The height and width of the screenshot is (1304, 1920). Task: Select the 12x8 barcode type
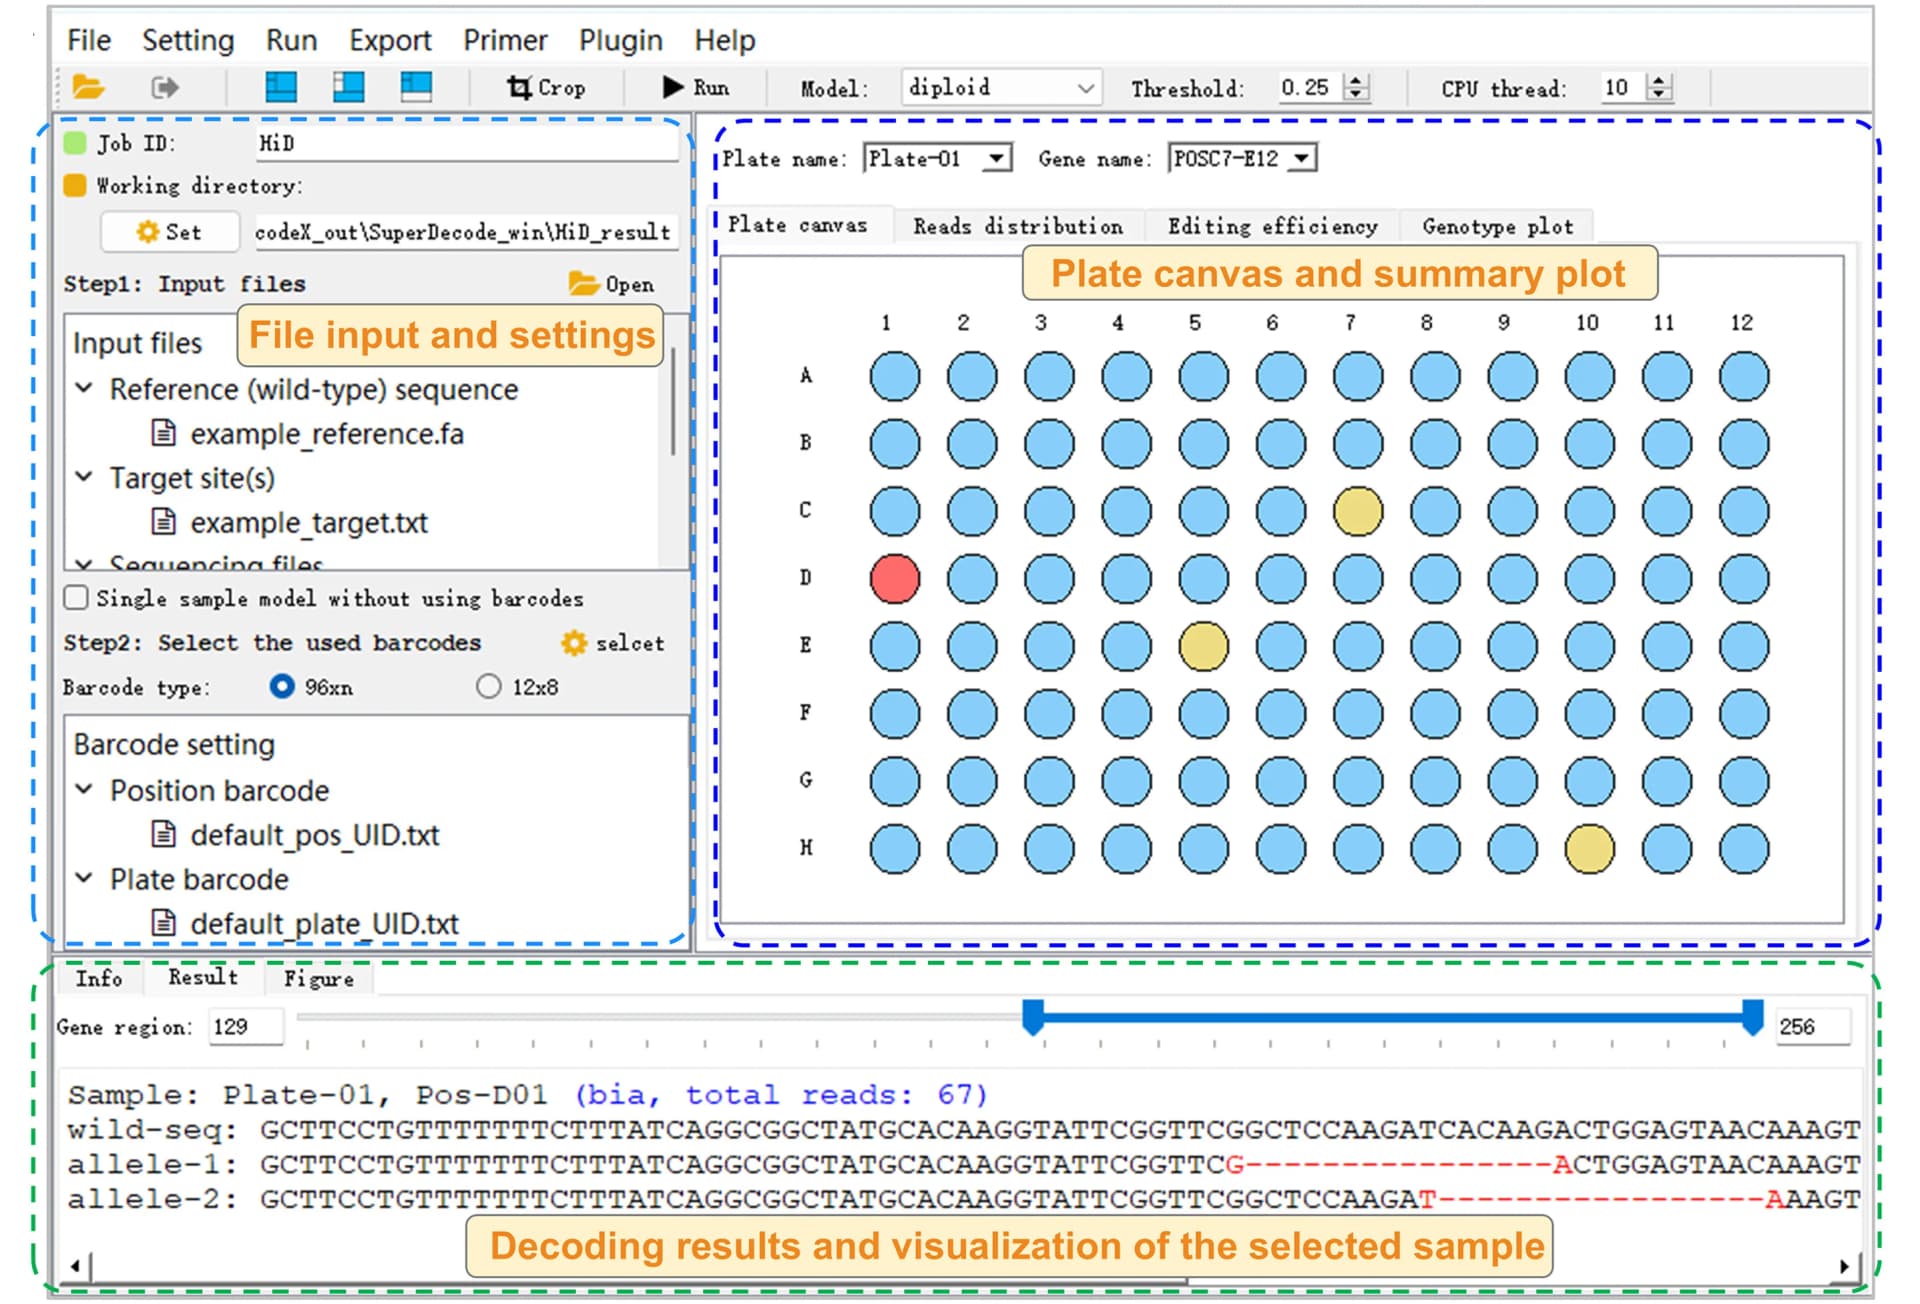pyautogui.click(x=488, y=686)
